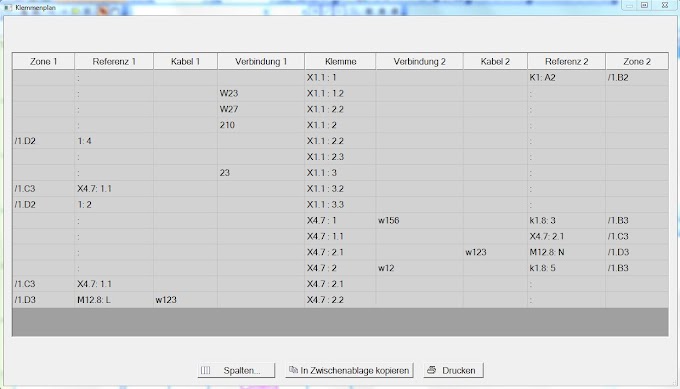Click the w123 cell in Kabel 2 column
Screen dimensions: 680x389
(495, 252)
